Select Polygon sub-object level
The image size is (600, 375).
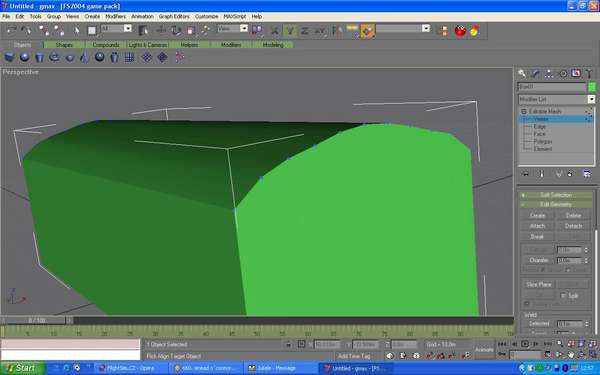pyautogui.click(x=543, y=142)
